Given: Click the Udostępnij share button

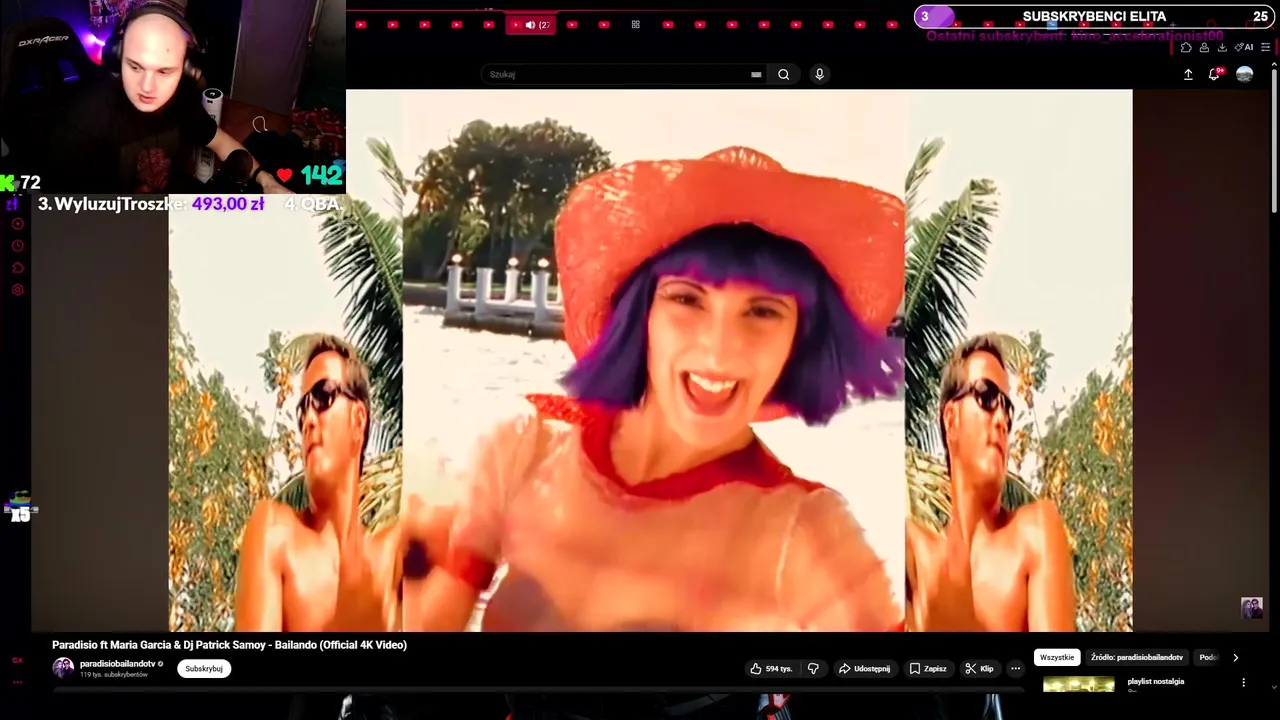Looking at the screenshot, I should click(864, 668).
